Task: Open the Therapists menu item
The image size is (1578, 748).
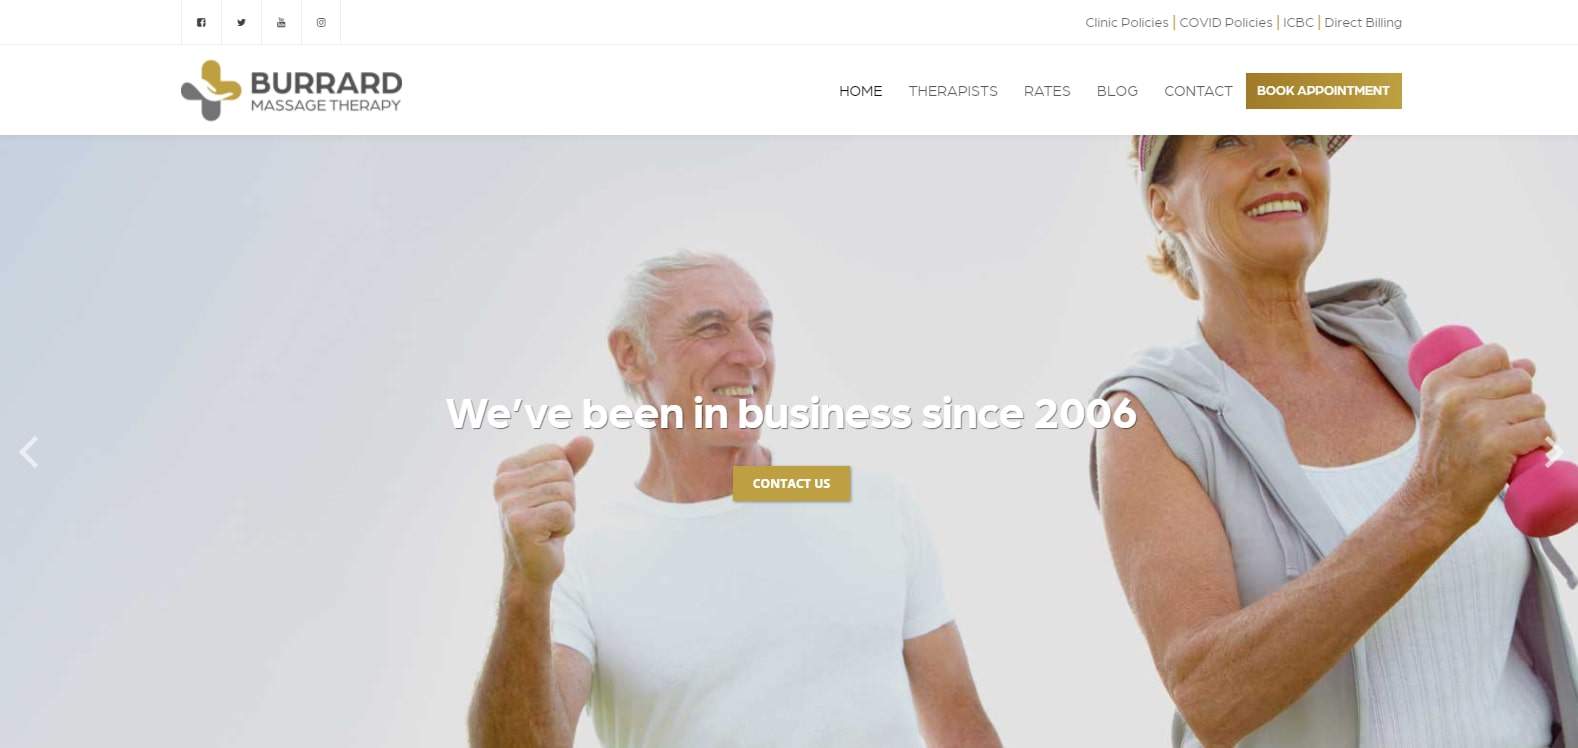Action: [x=953, y=91]
